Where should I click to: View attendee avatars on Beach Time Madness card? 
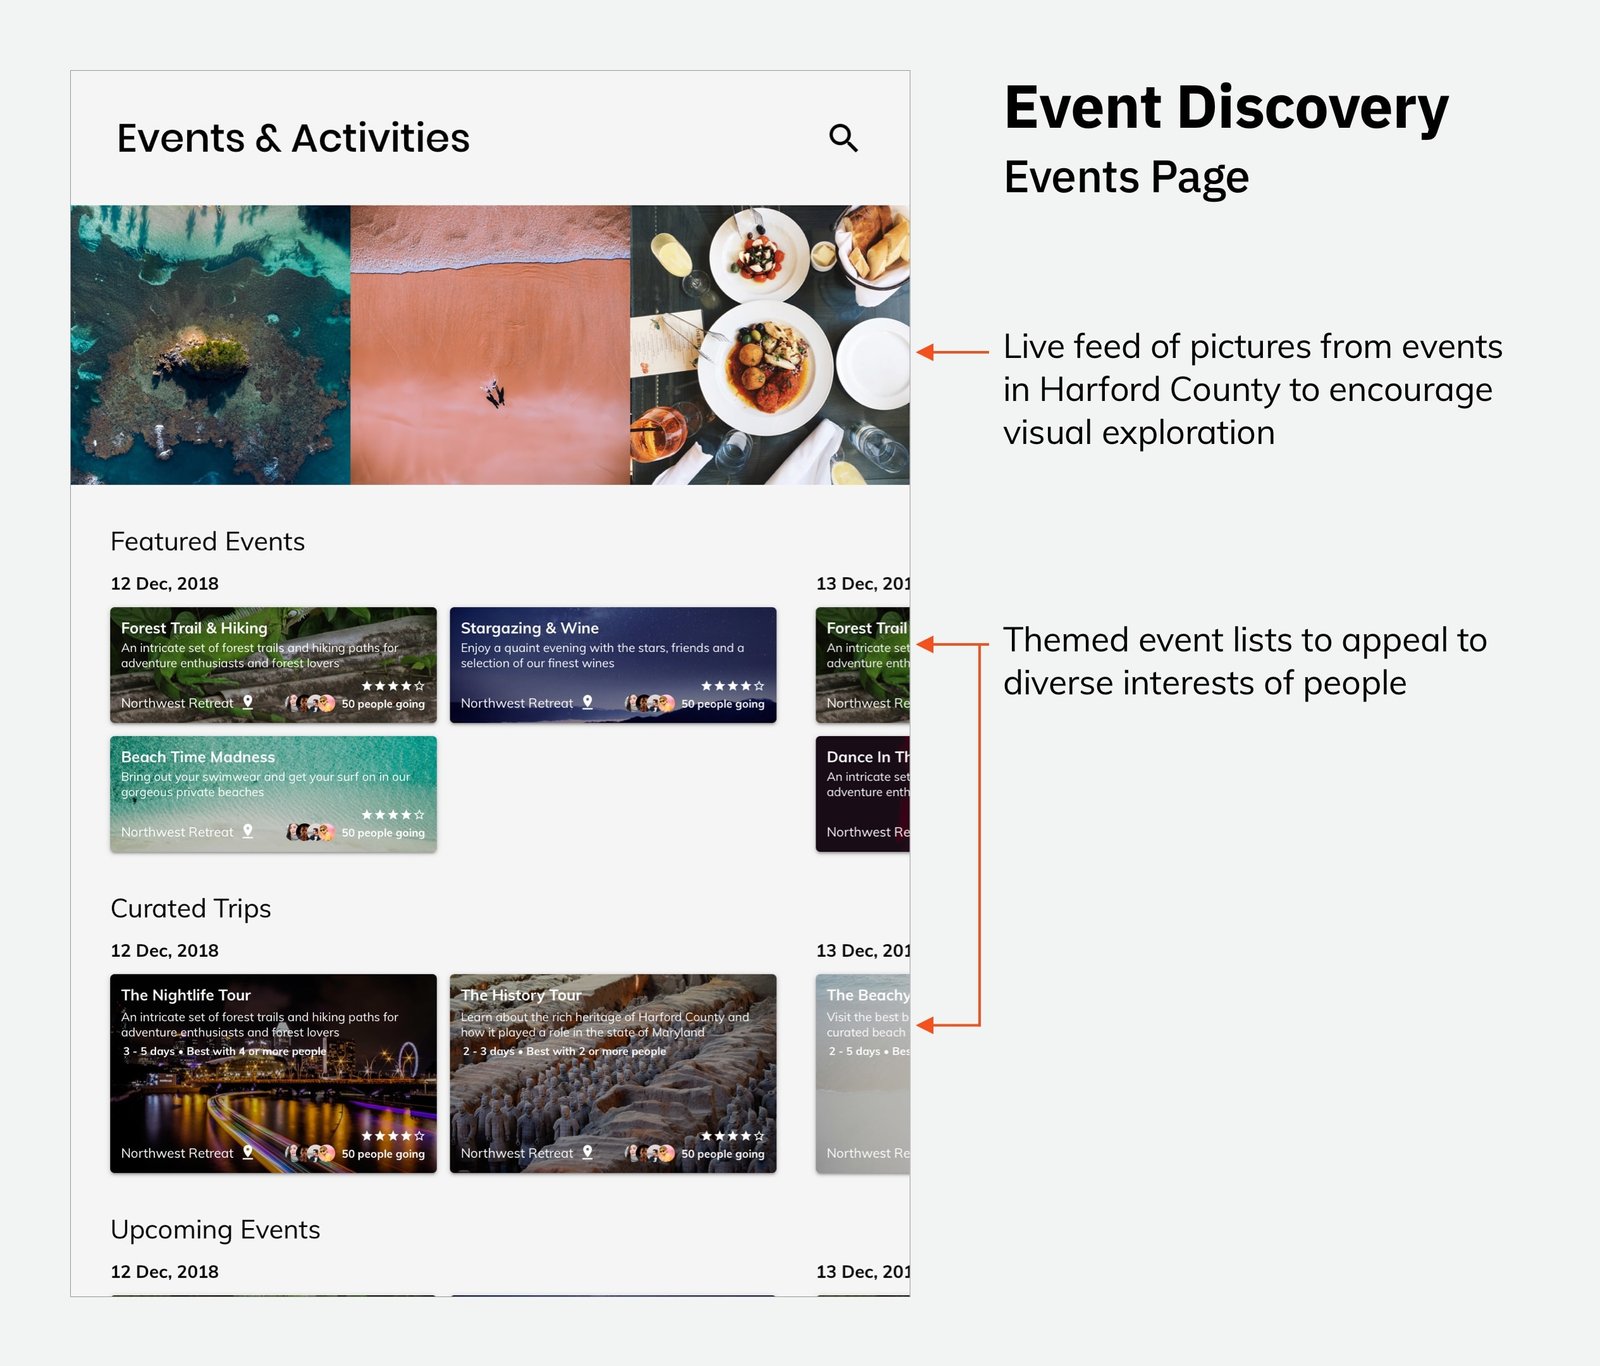click(x=311, y=832)
